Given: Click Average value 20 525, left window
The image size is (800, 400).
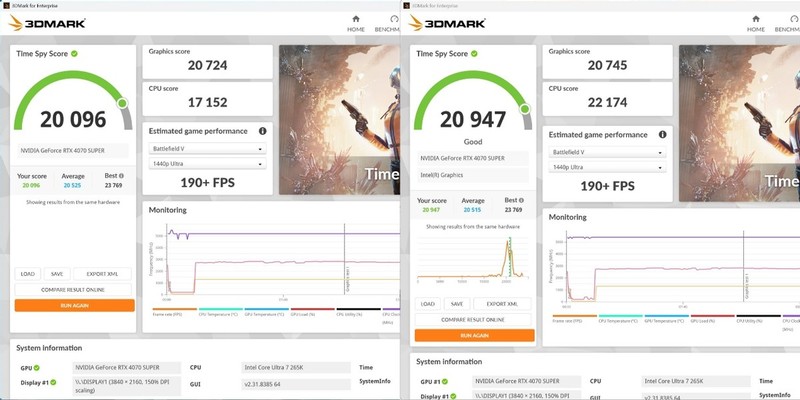Looking at the screenshot, I should 73,185.
